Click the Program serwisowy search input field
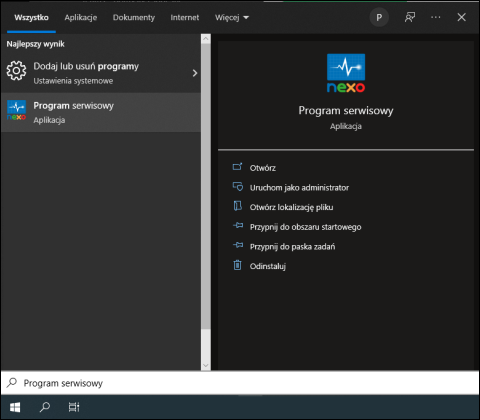480x420 pixels. tap(240, 383)
